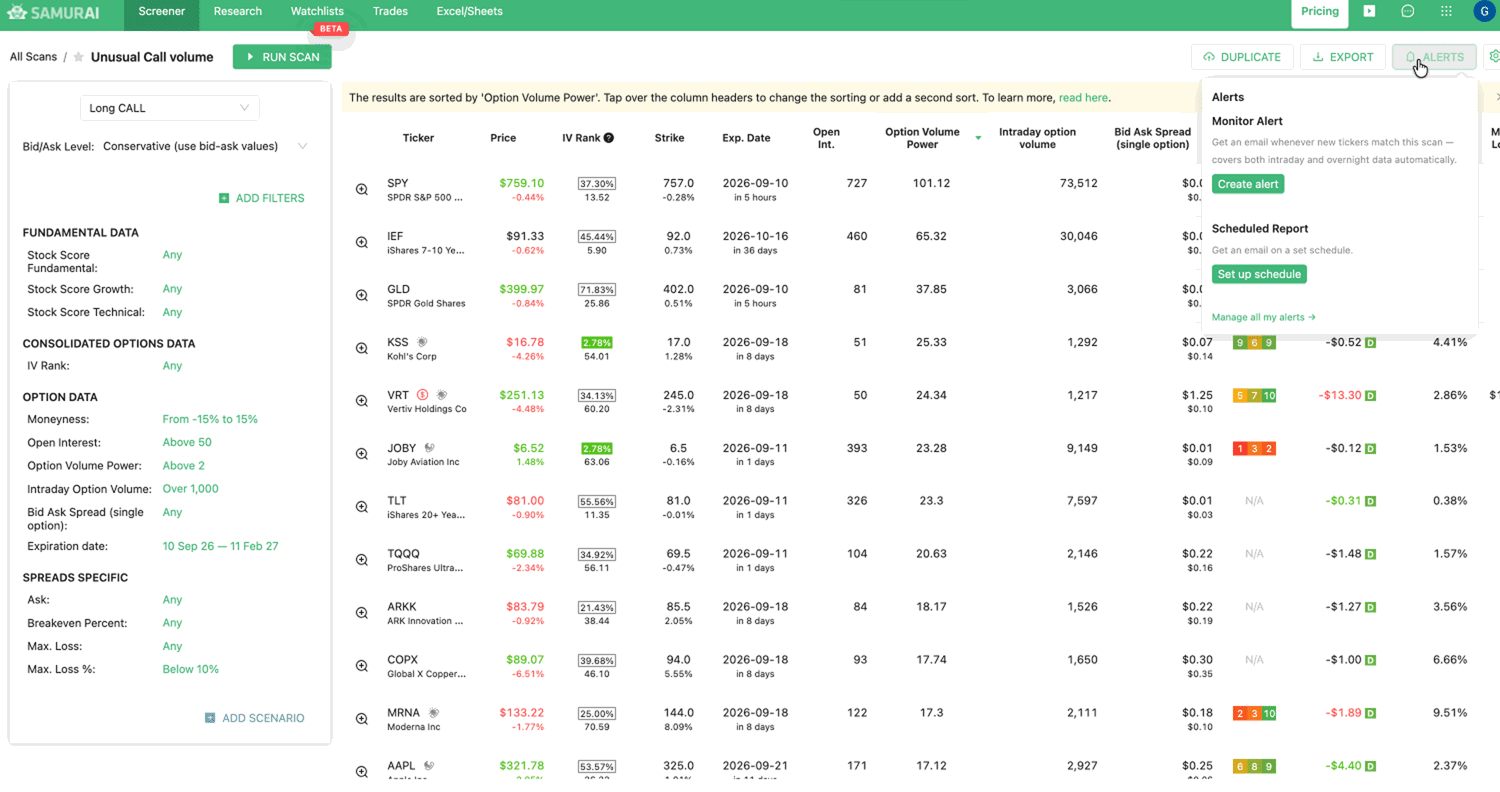Screen dimensions: 1500x792
Task: Open magnifier details for JOBY row
Action: coord(362,454)
